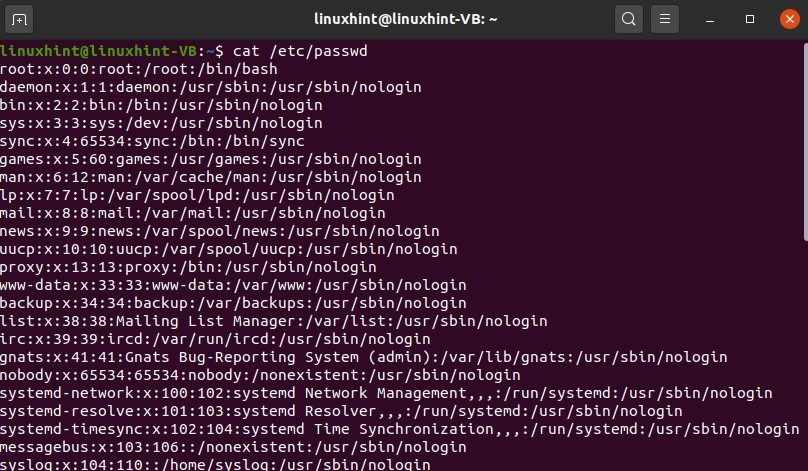Click the green linuxhint@linuxhint-VB prompt
Viewport: 808px width, 471px height.
pyautogui.click(x=100, y=51)
